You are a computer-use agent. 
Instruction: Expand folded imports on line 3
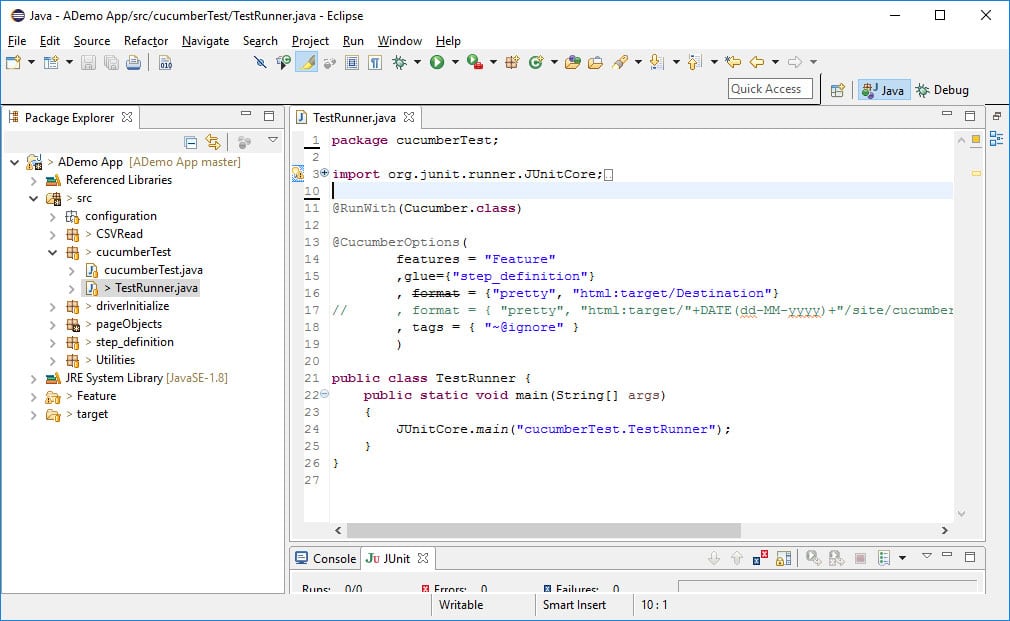coord(325,173)
